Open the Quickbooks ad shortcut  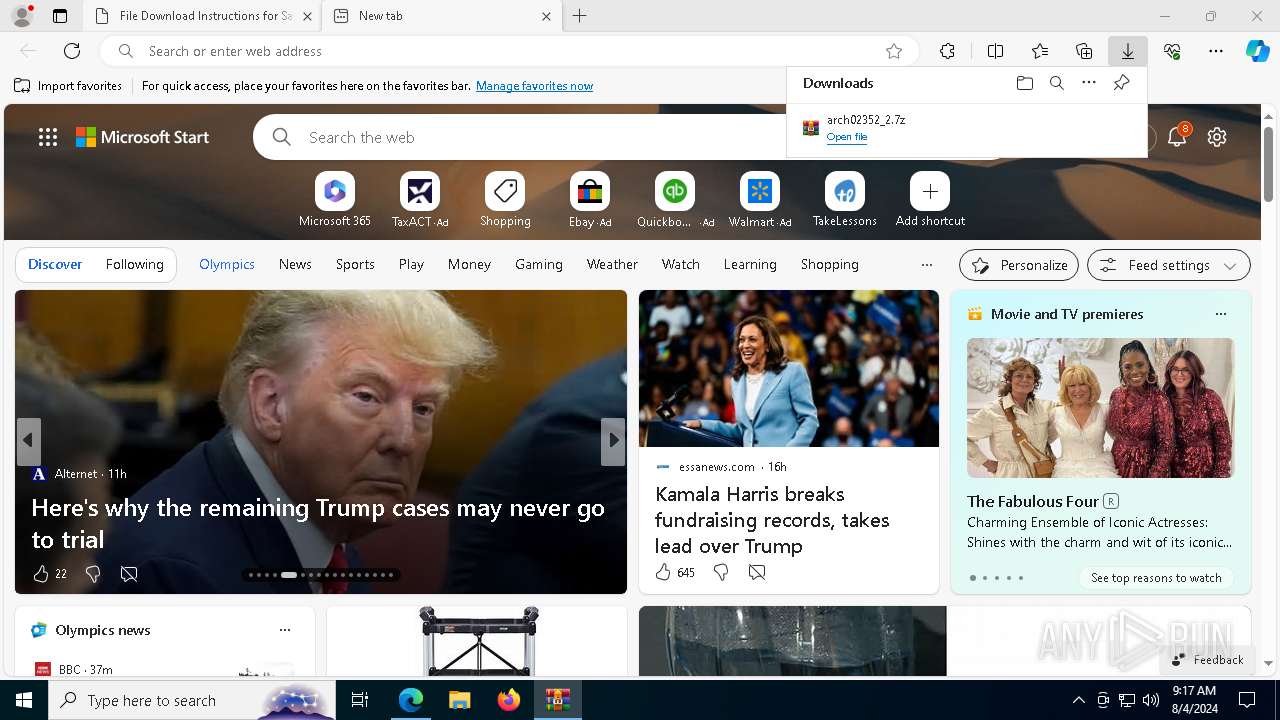coord(675,200)
